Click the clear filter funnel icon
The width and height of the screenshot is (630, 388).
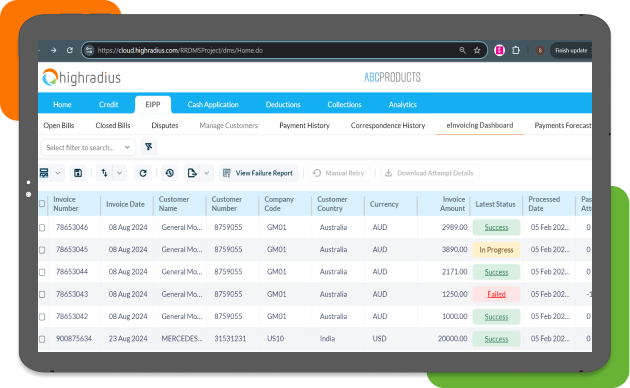click(x=149, y=147)
